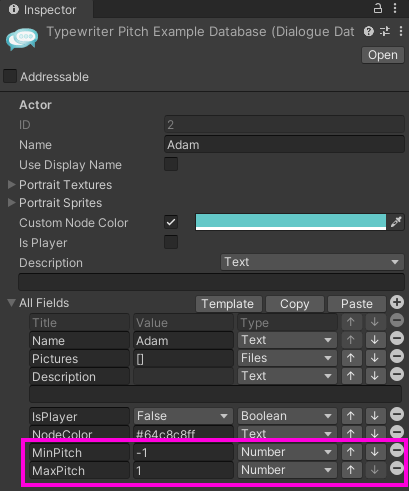The height and width of the screenshot is (491, 409).
Task: Open the Description type dropdown showing Text
Action: [312, 262]
